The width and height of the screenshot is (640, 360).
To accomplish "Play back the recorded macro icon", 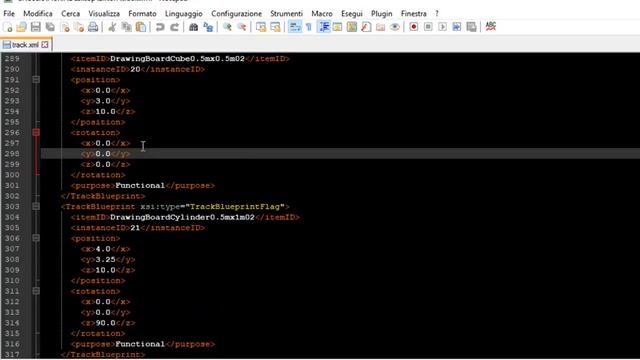I will [x=442, y=27].
